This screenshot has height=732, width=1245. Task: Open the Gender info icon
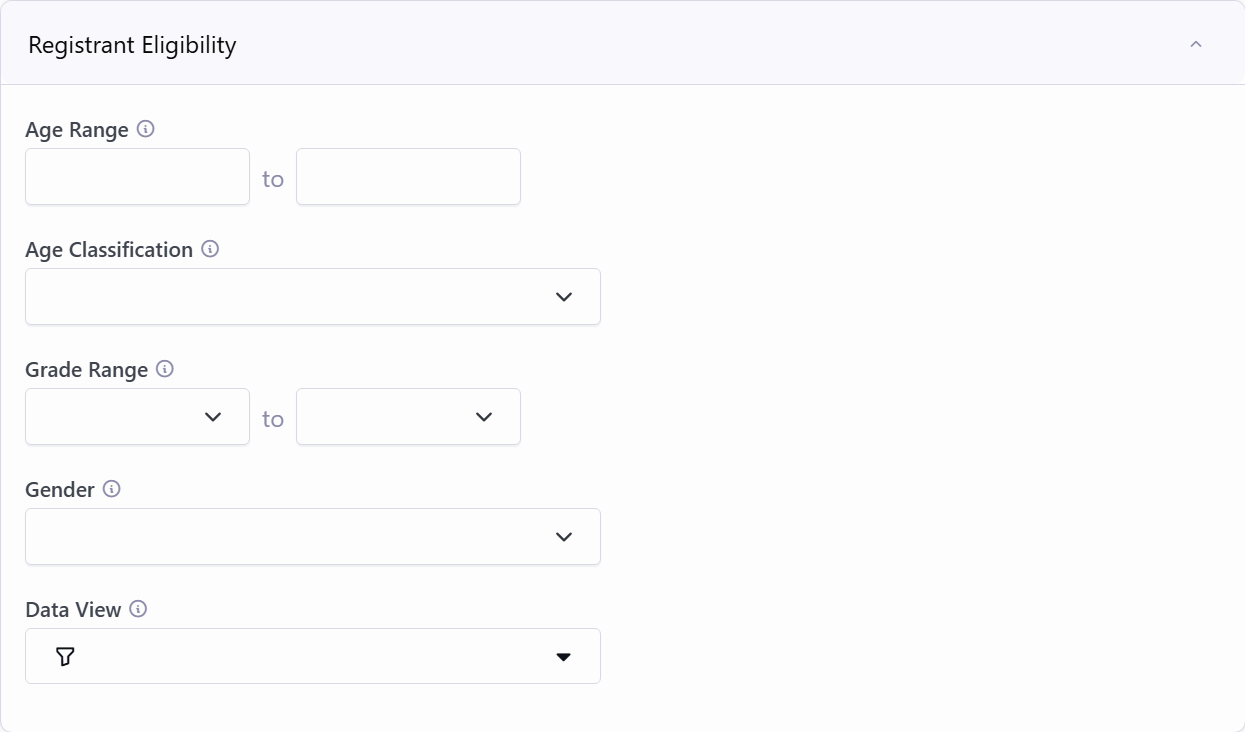point(112,489)
